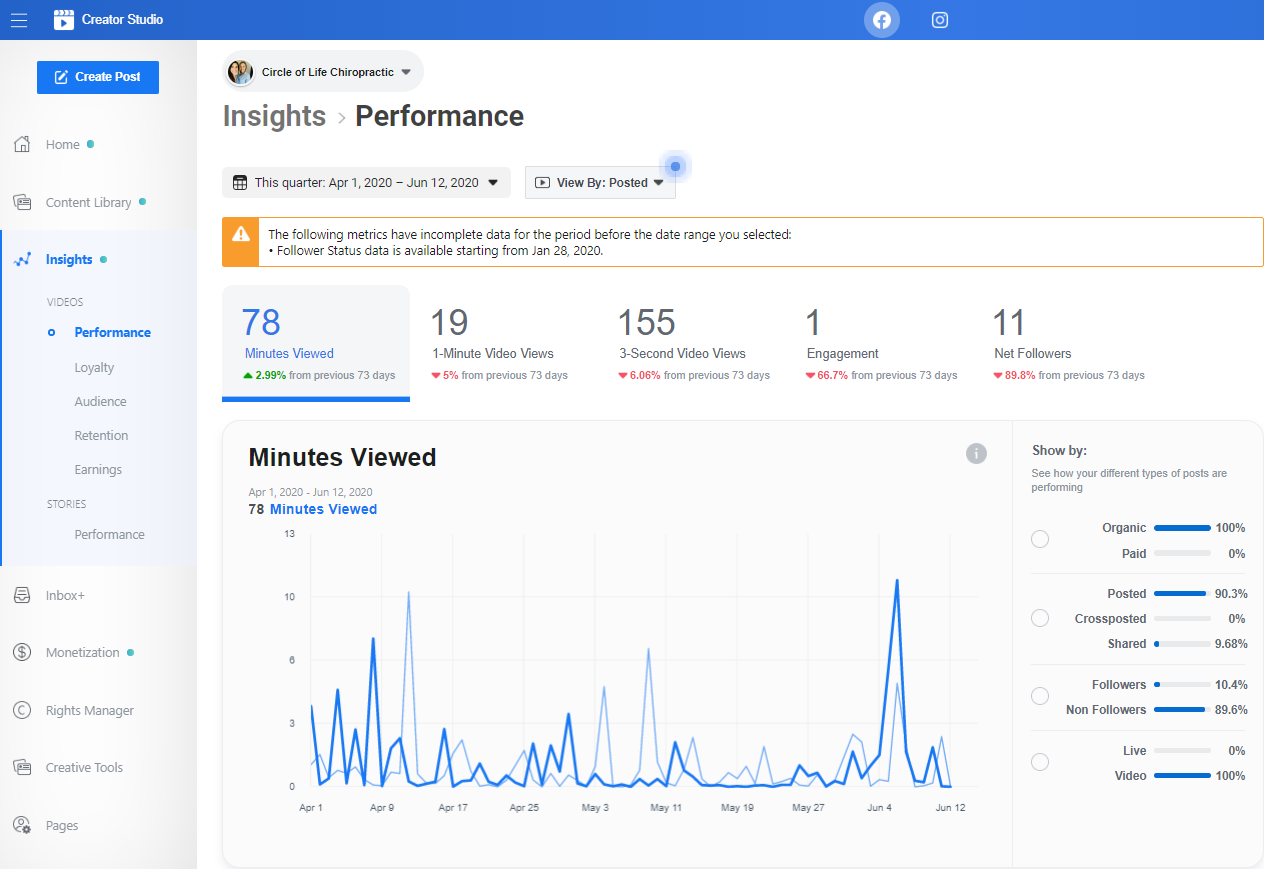Viewport: 1264px width, 869px height.
Task: Click the Video 100% progress bar
Action: click(1182, 776)
